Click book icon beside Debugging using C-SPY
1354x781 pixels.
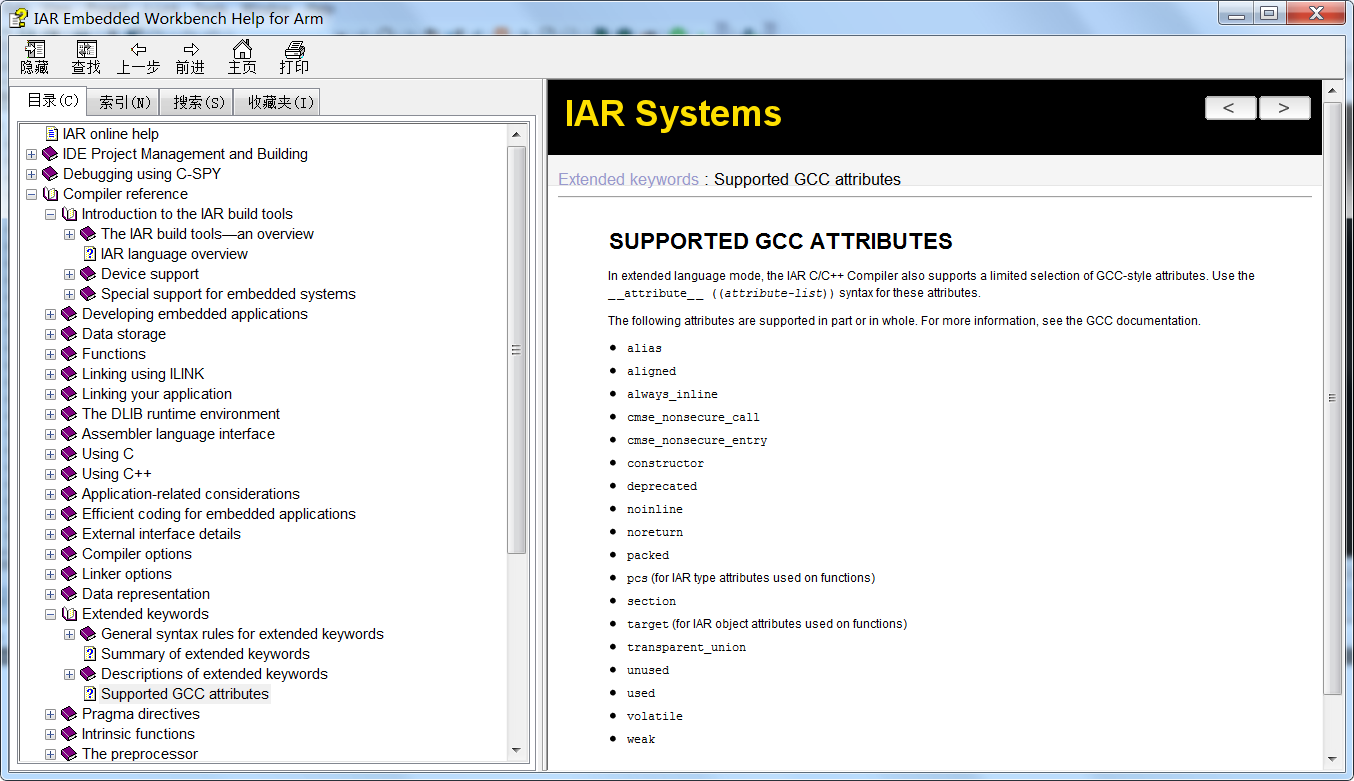pyautogui.click(x=50, y=174)
